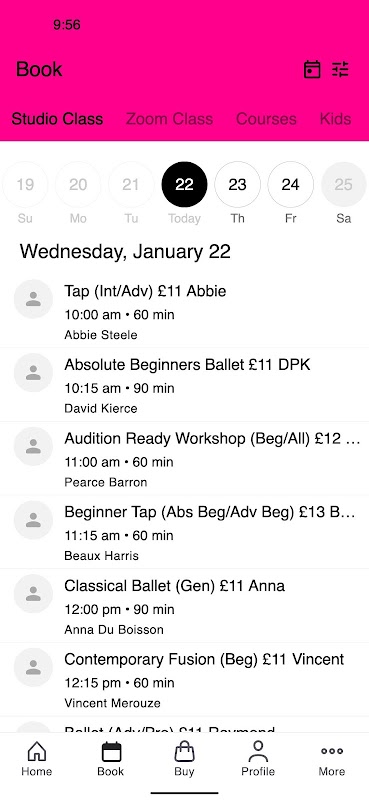
Task: Open the filter sliders icon
Action: 340,69
